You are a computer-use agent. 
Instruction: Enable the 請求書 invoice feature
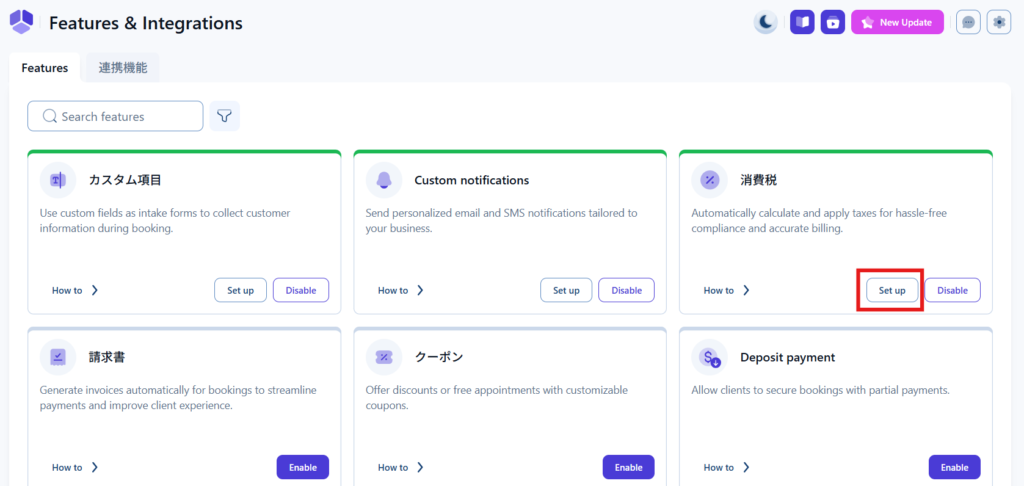(302, 467)
